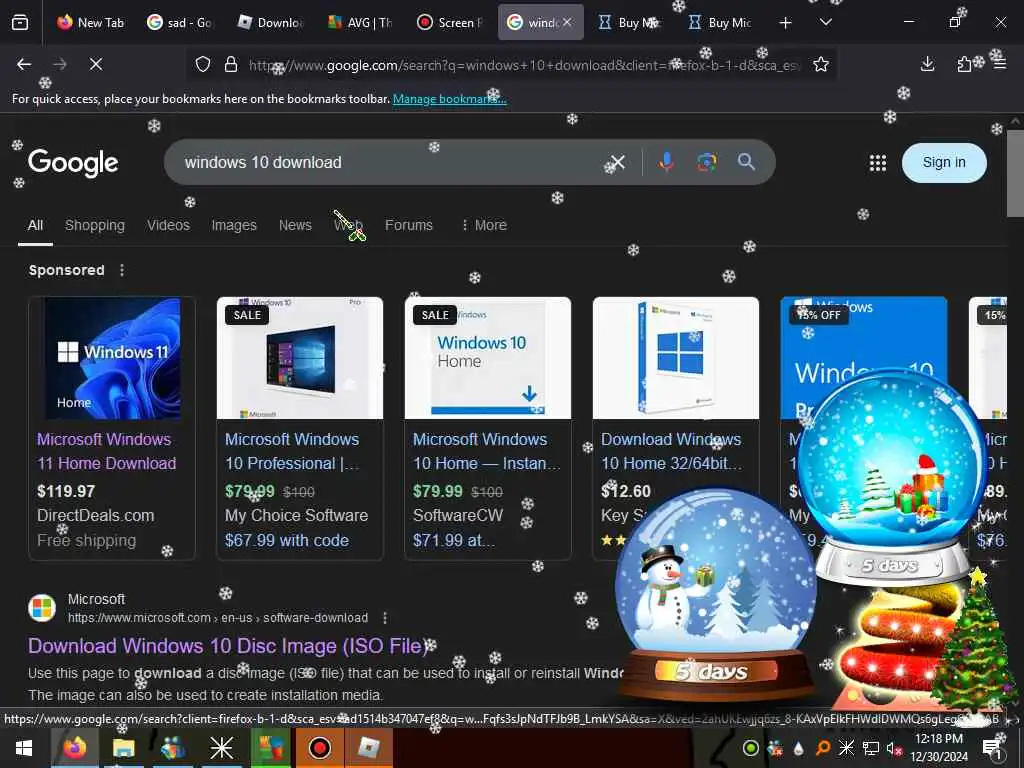Viewport: 1024px width, 768px height.
Task: Clear the Google search box text
Action: coord(618,162)
